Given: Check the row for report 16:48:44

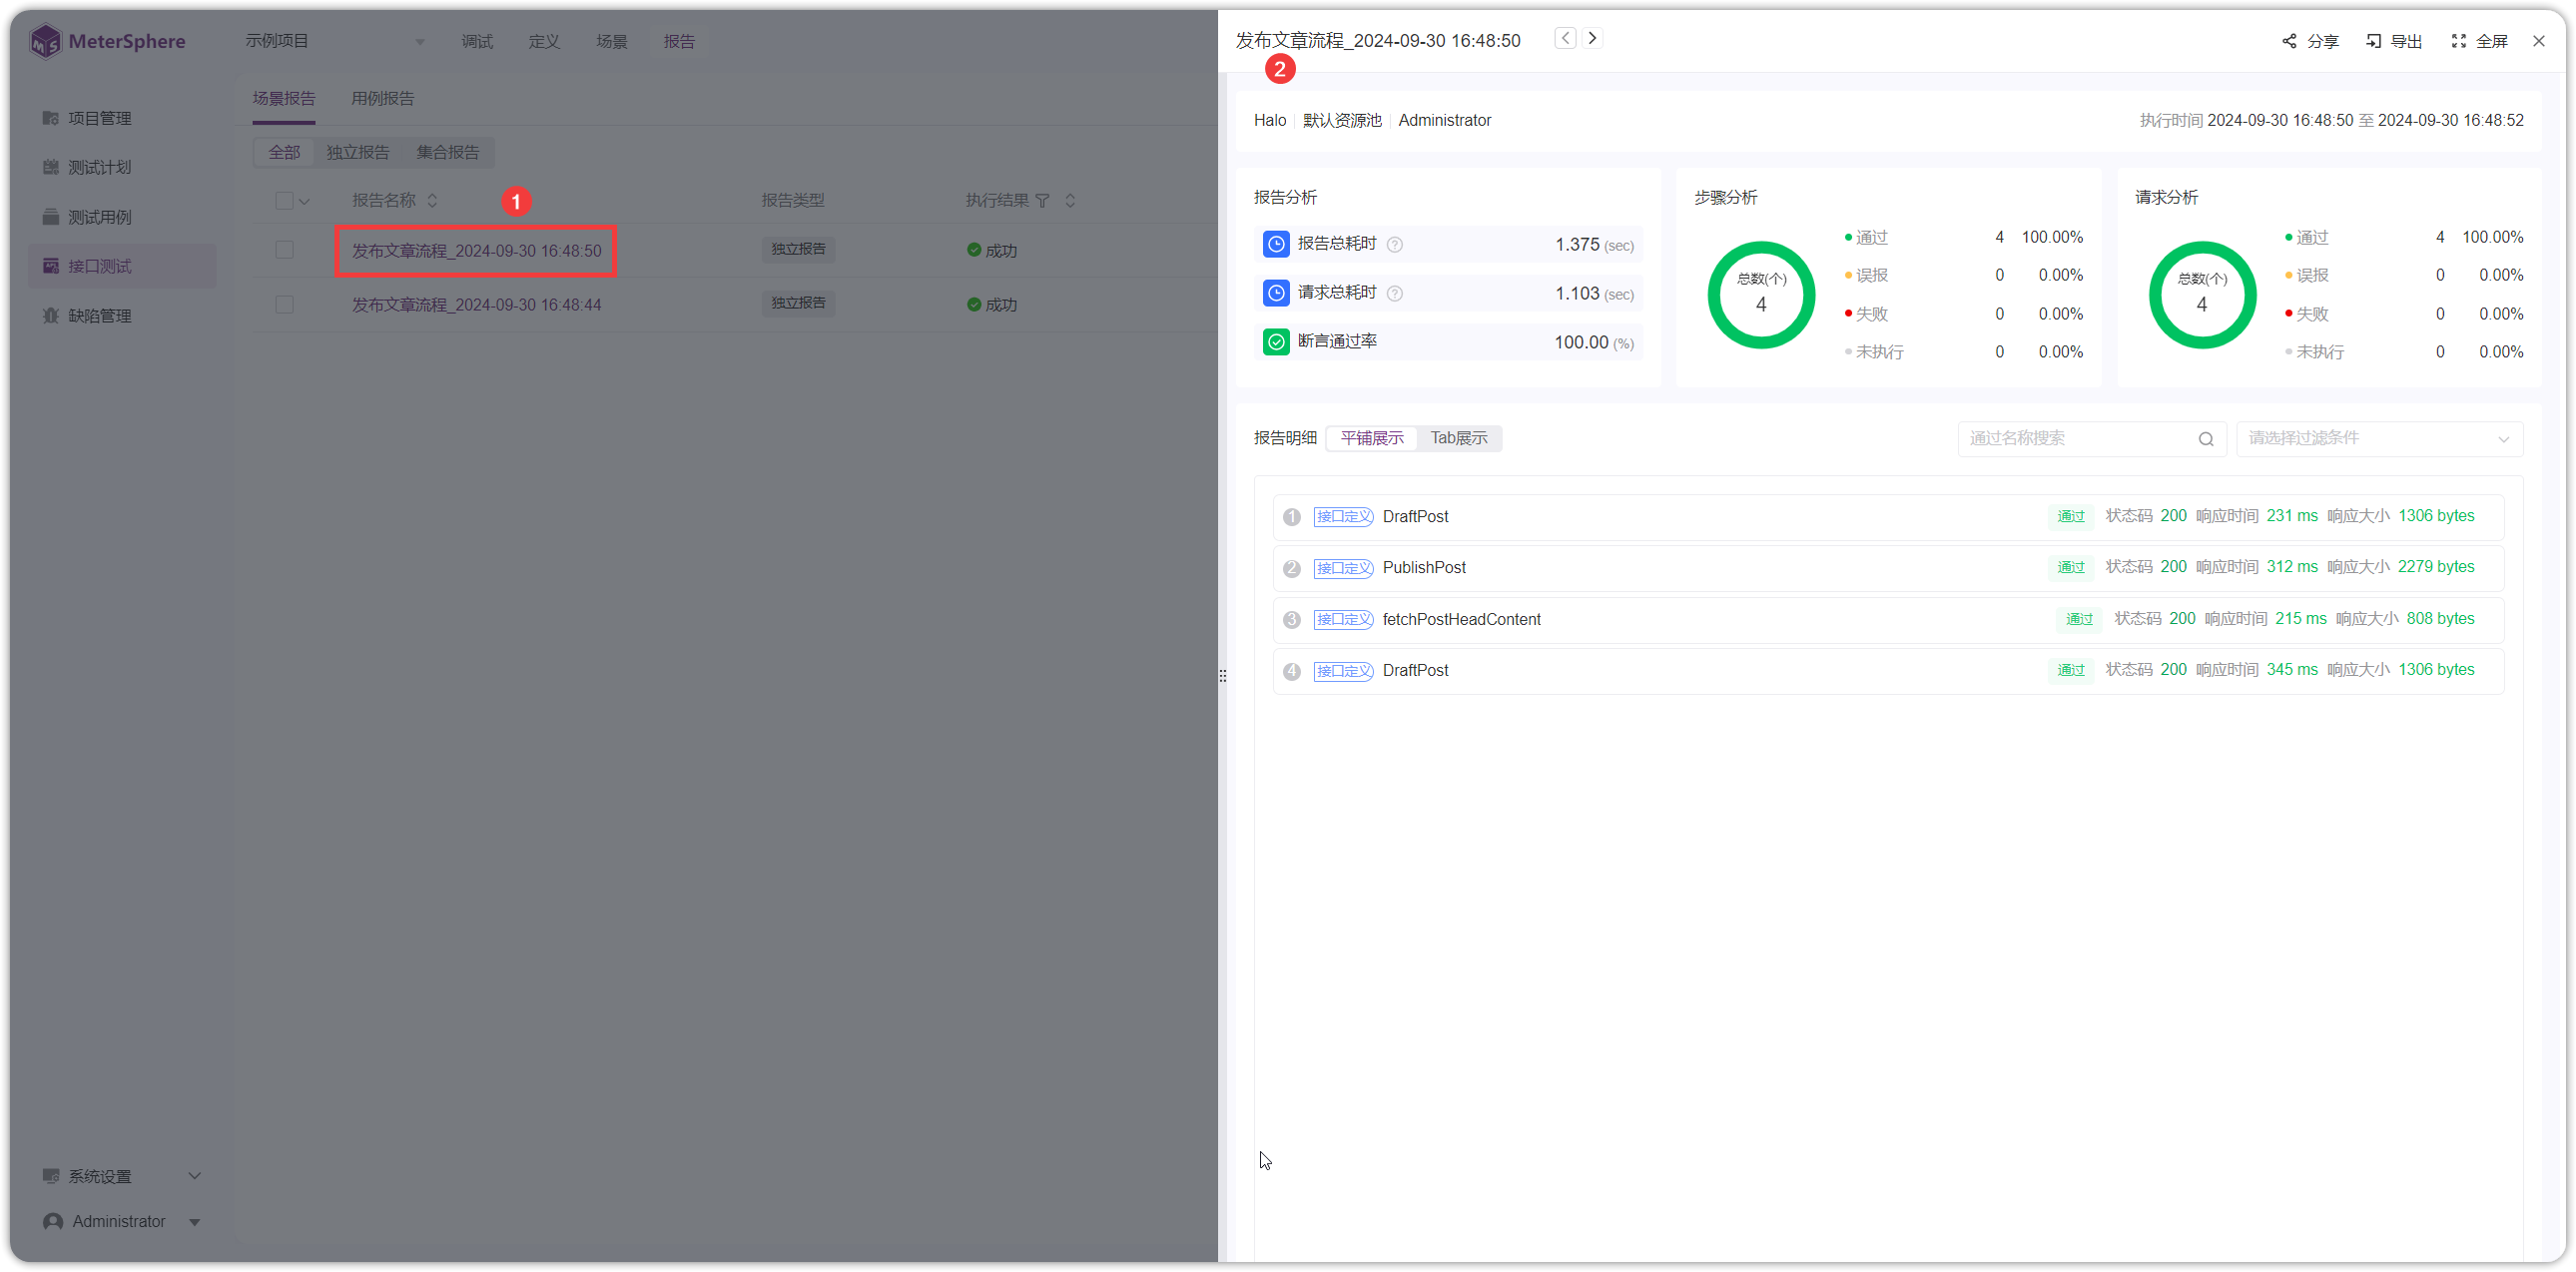Looking at the screenshot, I should point(284,304).
